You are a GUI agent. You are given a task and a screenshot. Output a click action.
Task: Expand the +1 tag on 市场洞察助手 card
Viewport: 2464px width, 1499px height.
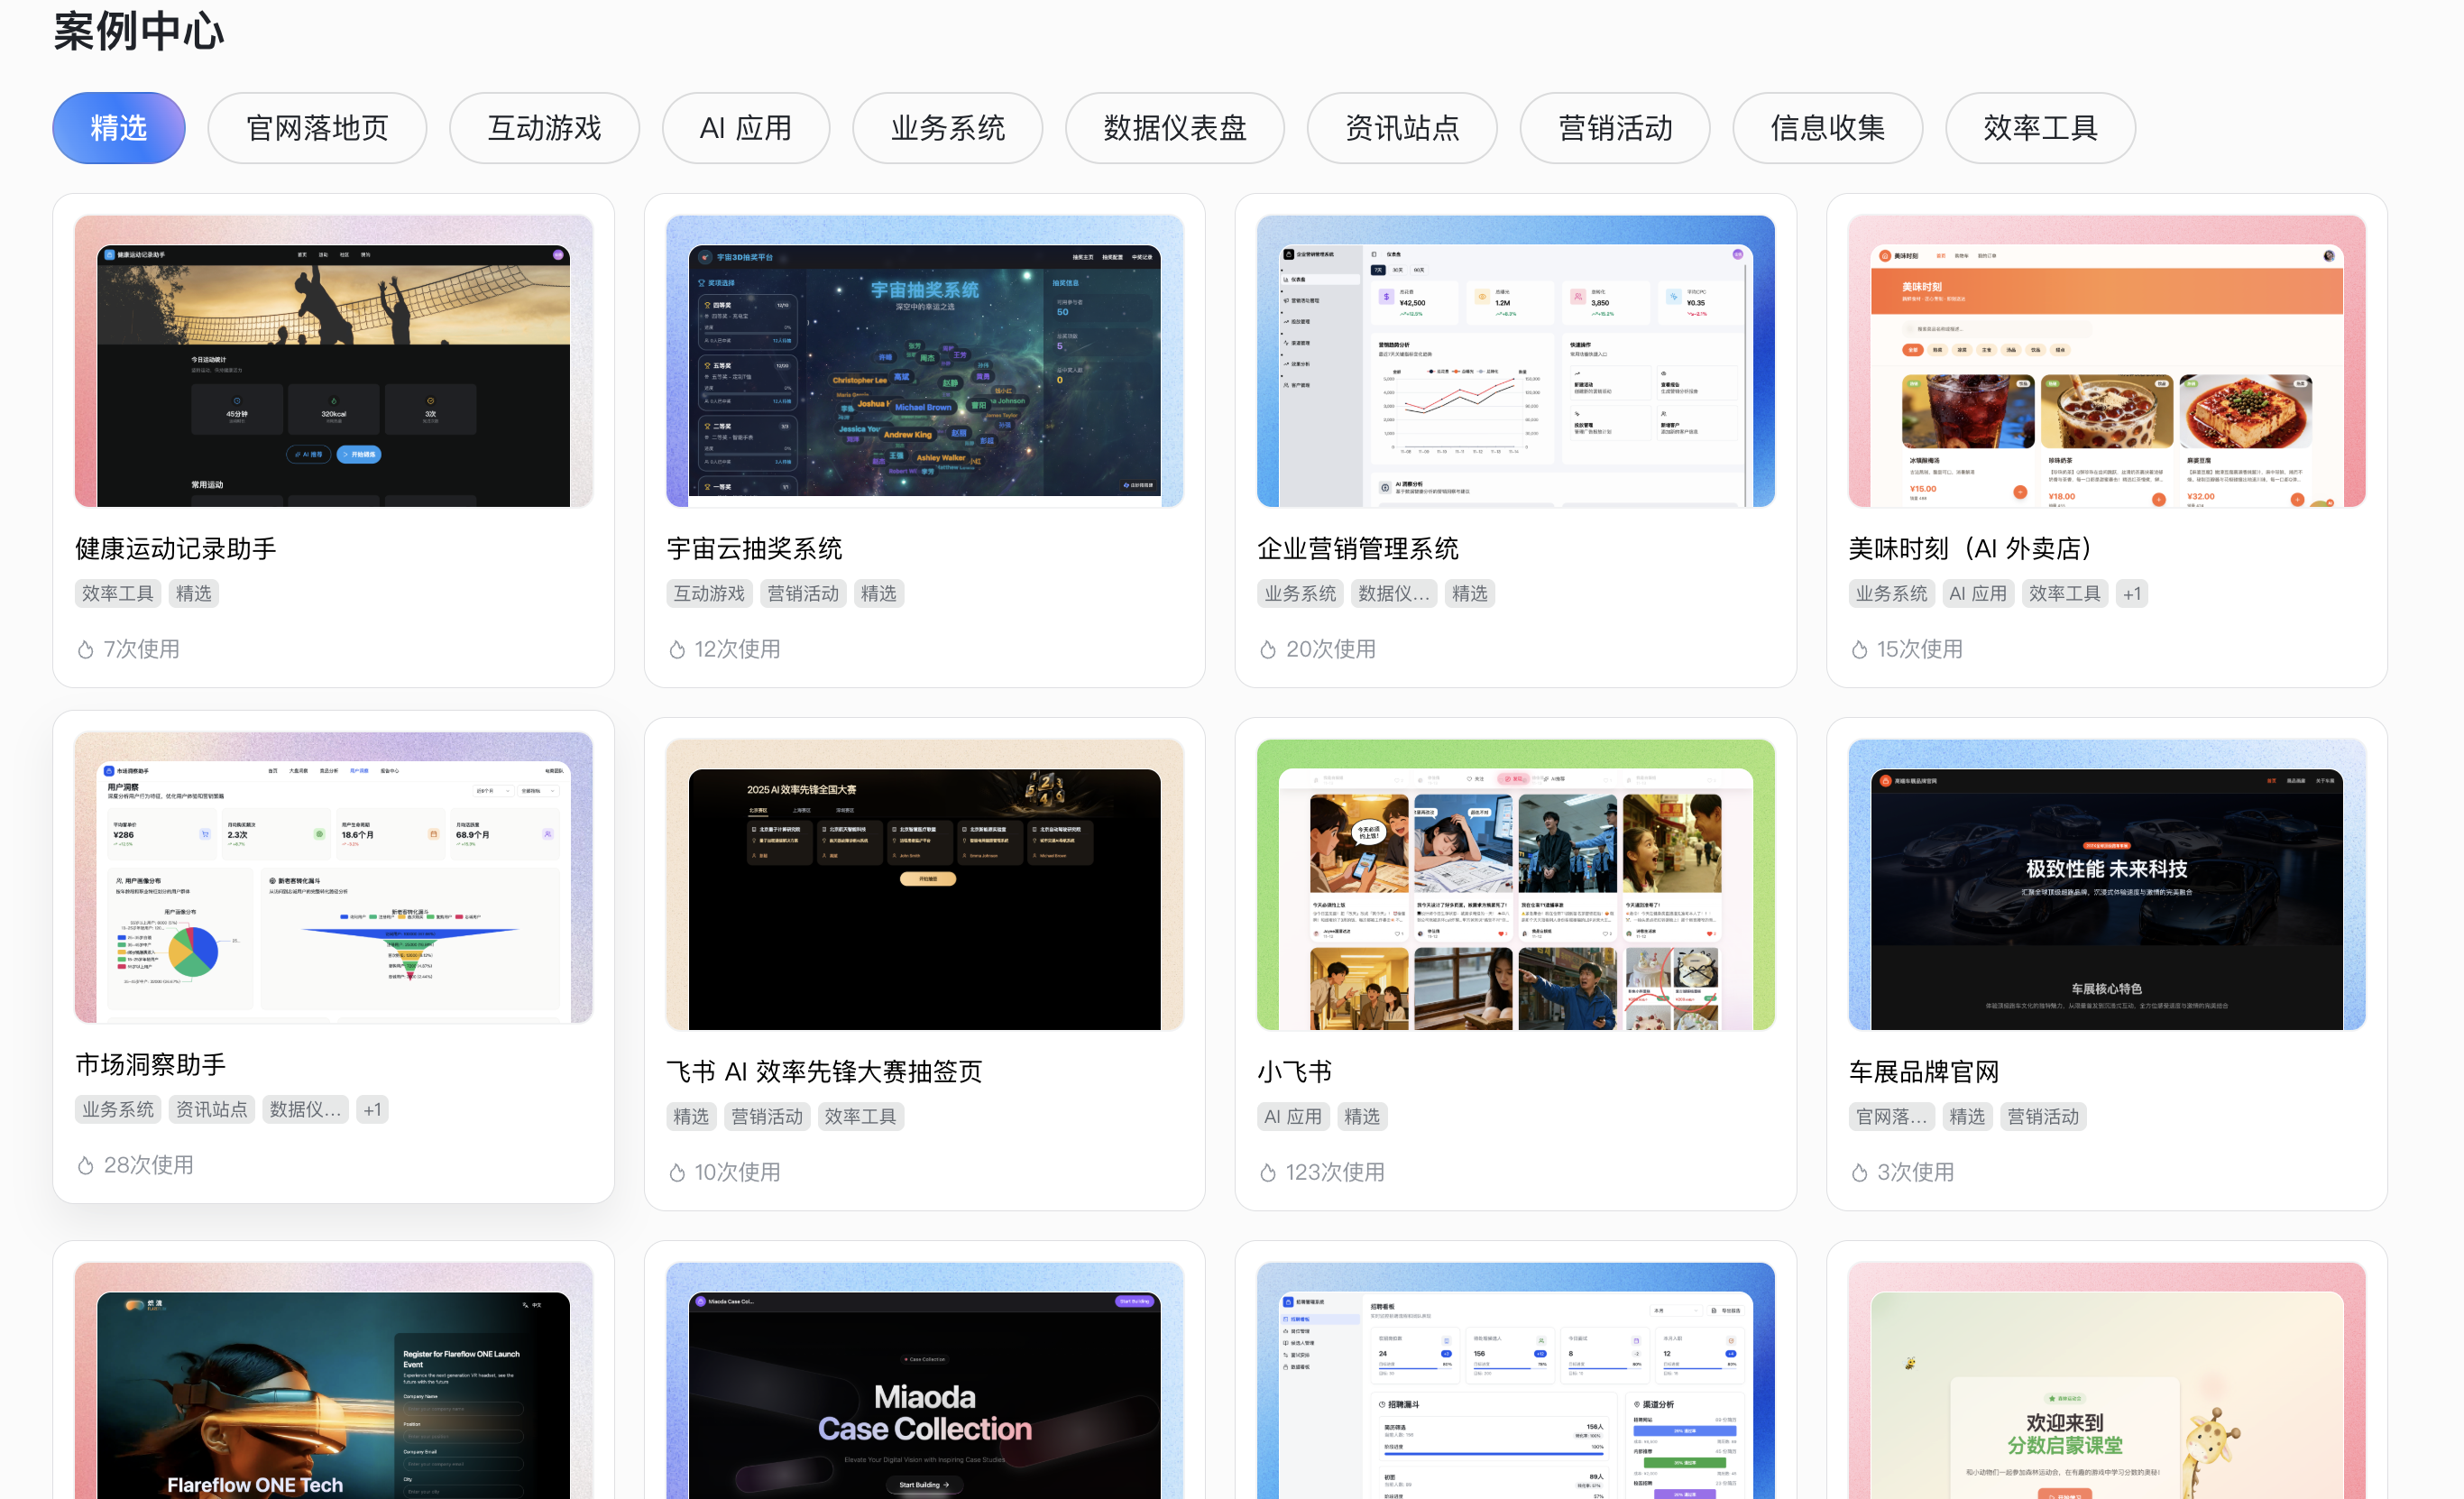372,1110
